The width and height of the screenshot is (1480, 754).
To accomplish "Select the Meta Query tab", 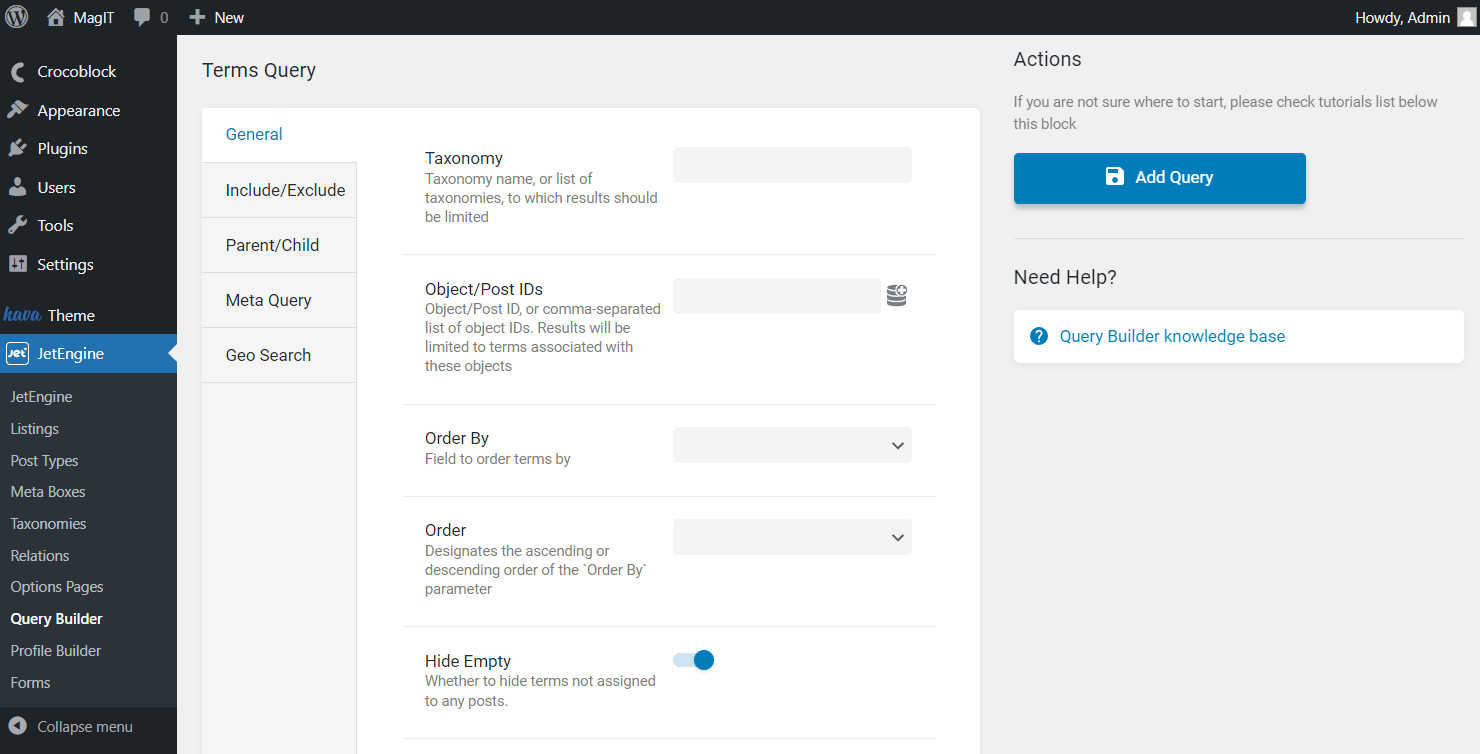I will [279, 300].
